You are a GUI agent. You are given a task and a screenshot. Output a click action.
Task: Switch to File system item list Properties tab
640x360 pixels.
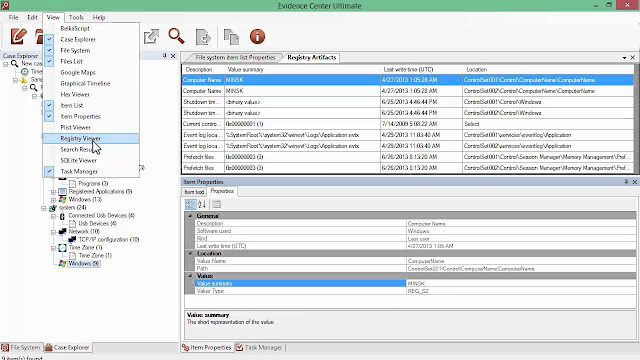235,58
